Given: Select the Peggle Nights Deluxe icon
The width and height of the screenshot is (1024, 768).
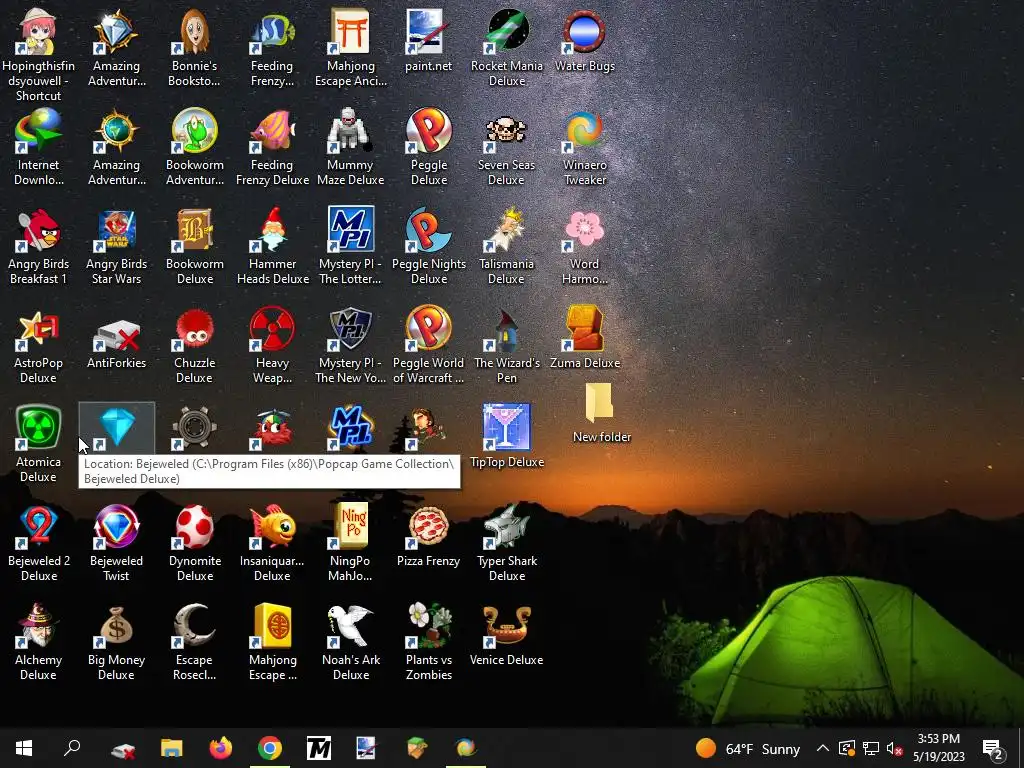Looking at the screenshot, I should 428,230.
